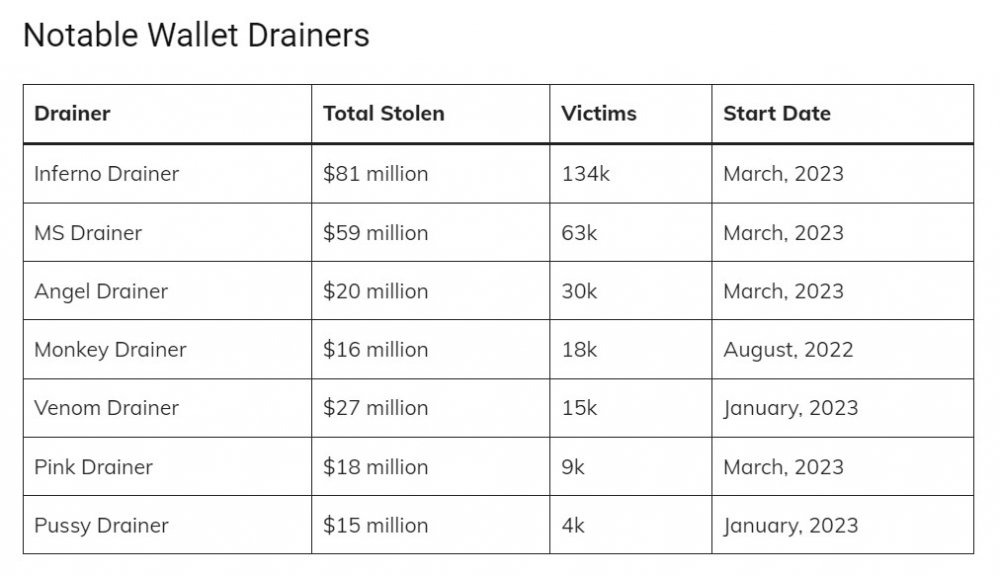Click the Notable Wallet Drainers heading

[196, 35]
